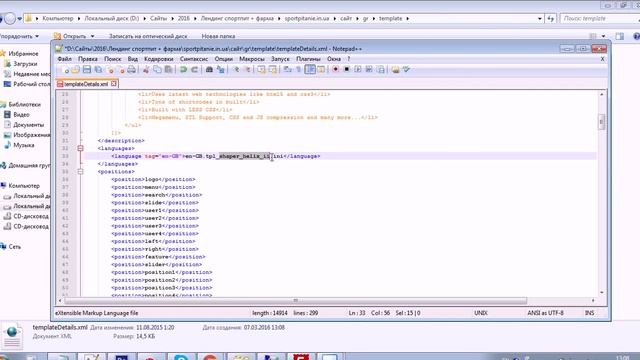
Task: Collapse the languages fold marker
Action: (x=80, y=148)
